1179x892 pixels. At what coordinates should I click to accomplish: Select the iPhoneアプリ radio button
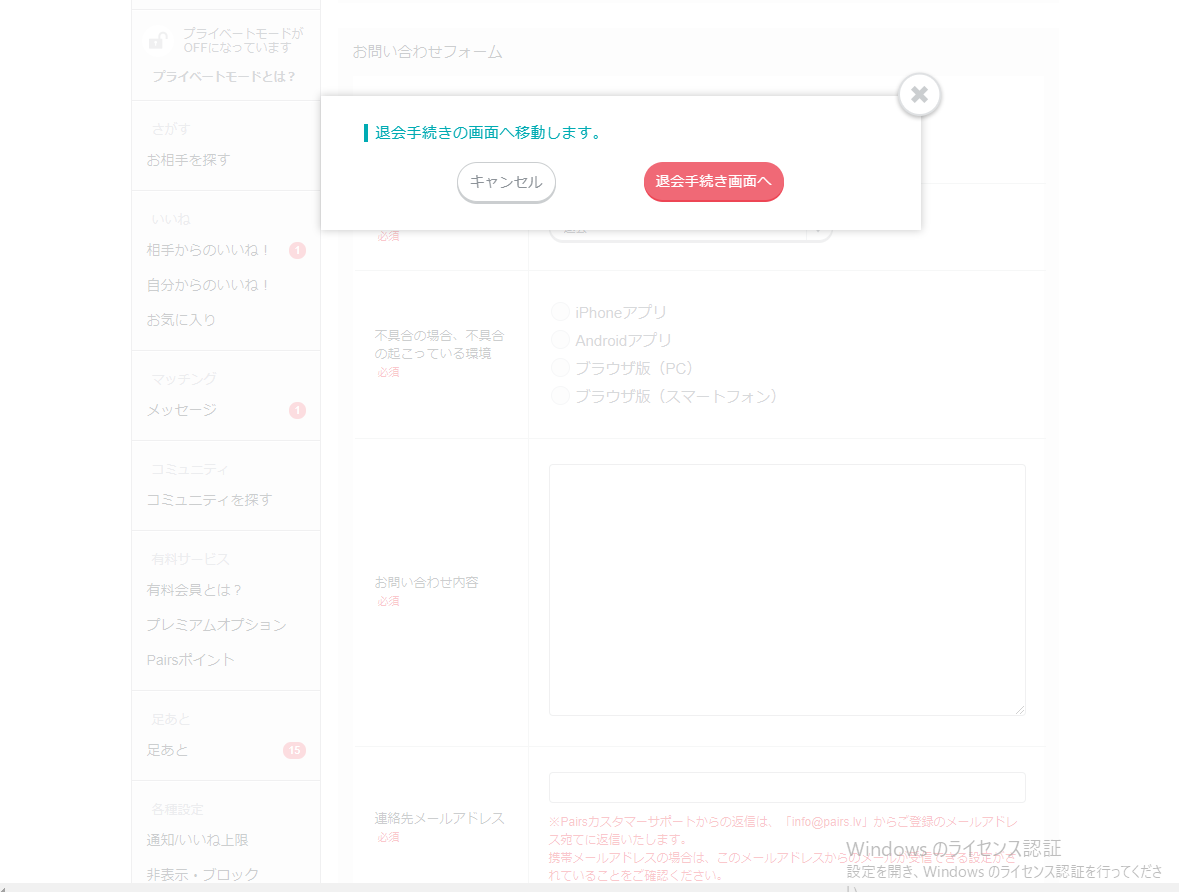coord(560,311)
